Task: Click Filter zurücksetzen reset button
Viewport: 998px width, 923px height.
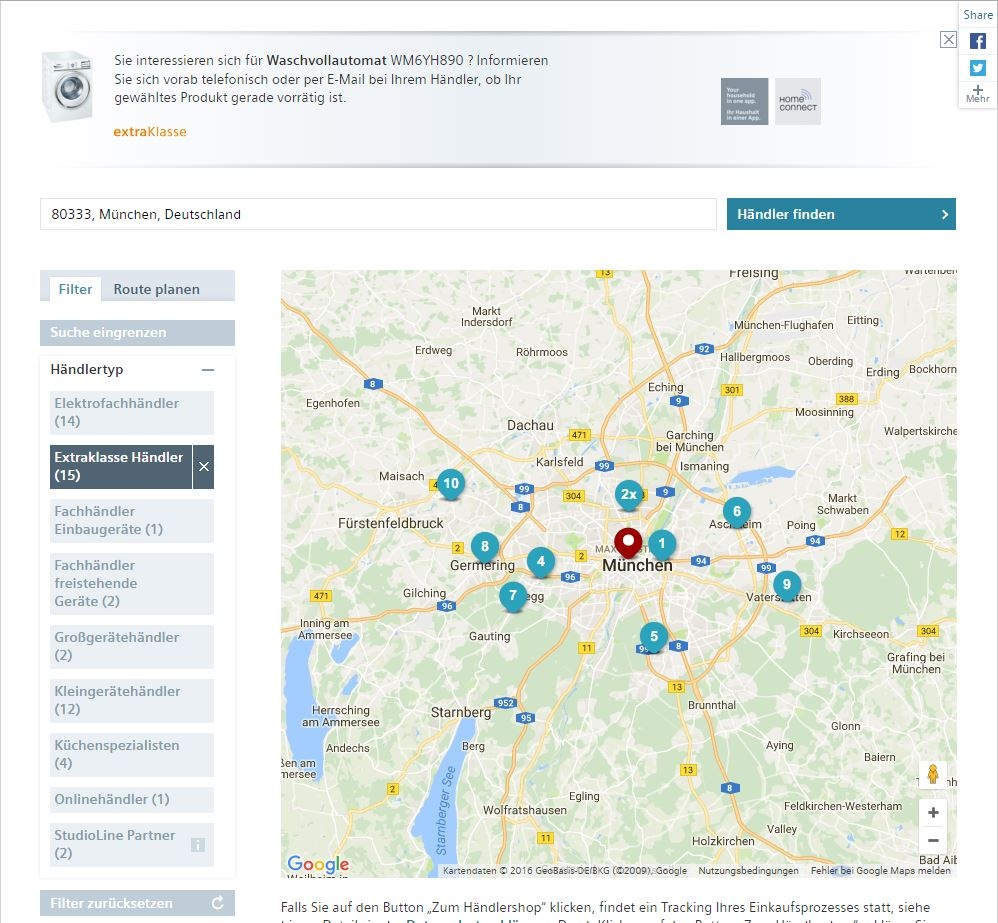Action: point(137,903)
